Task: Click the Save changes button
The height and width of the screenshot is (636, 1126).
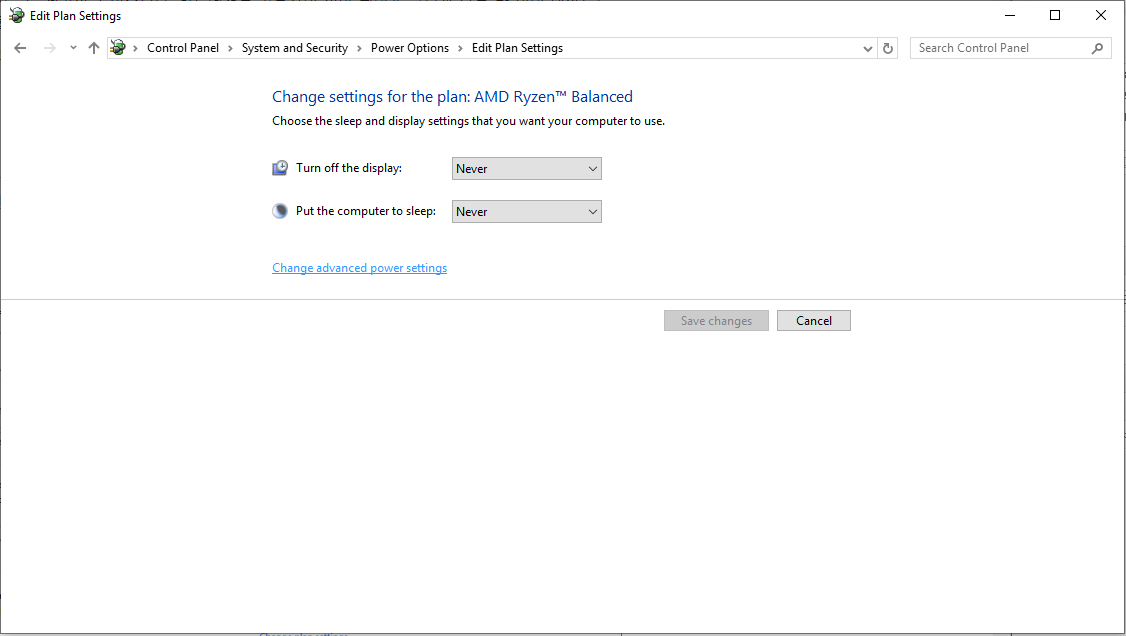Action: tap(716, 321)
